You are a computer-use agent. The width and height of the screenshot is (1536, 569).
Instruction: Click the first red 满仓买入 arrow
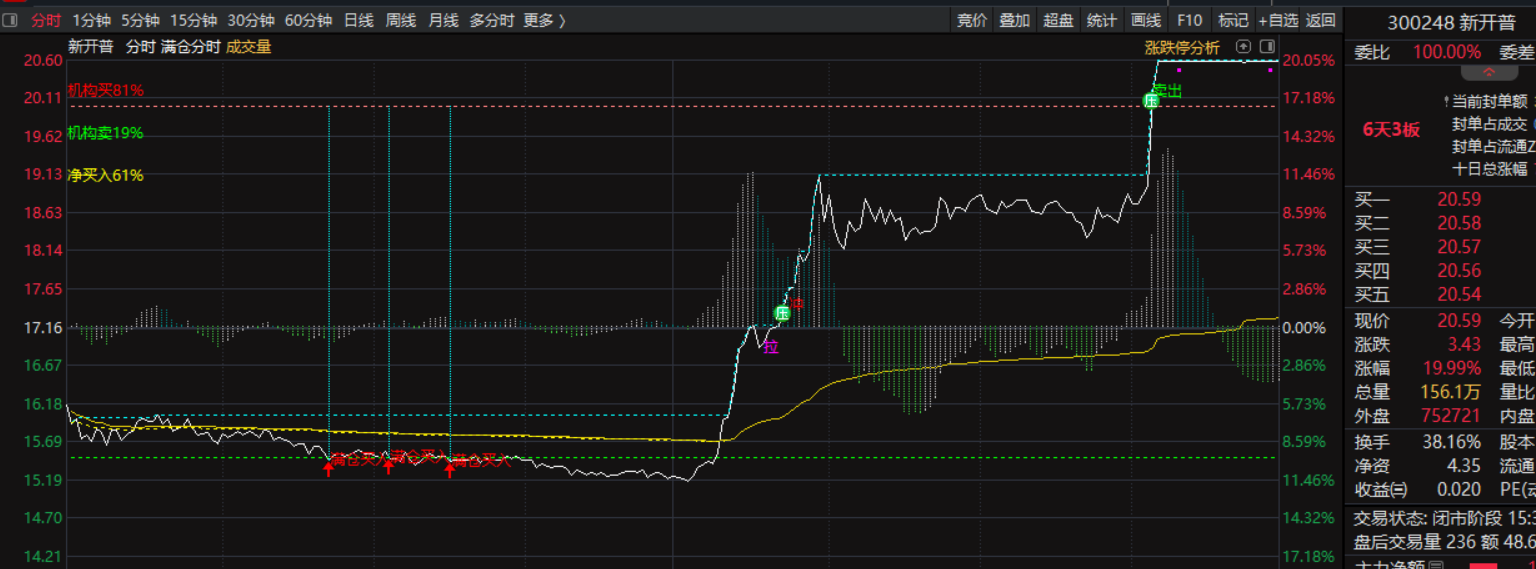328,468
